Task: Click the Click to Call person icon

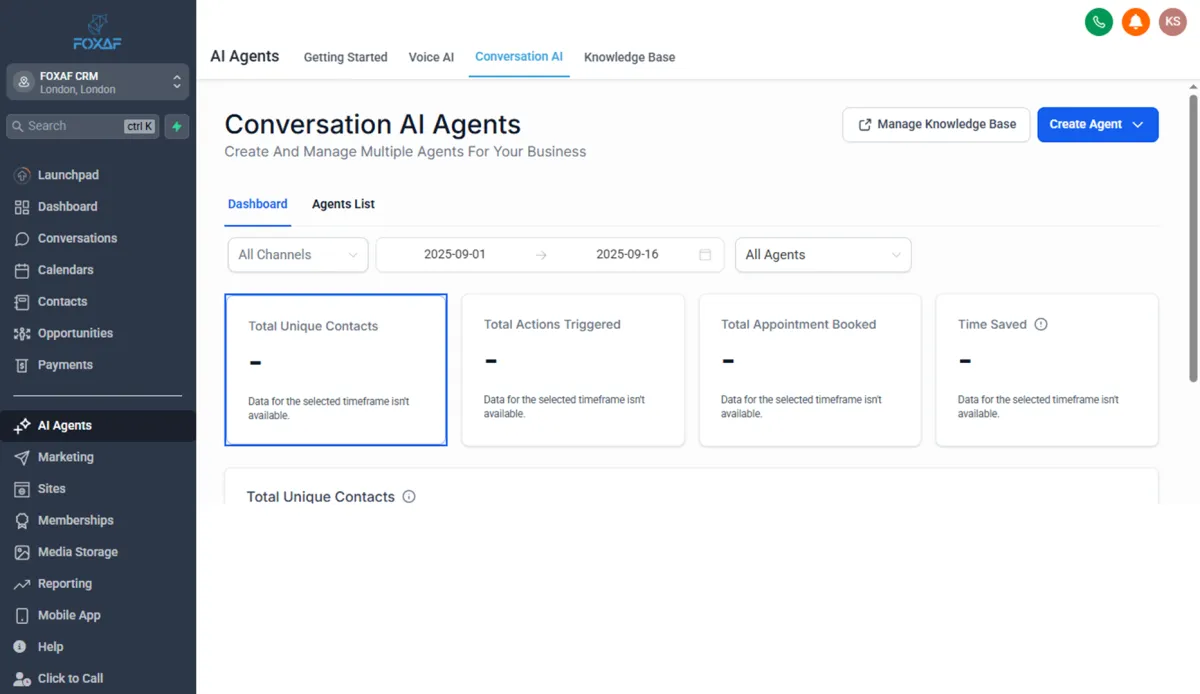Action: [22, 679]
